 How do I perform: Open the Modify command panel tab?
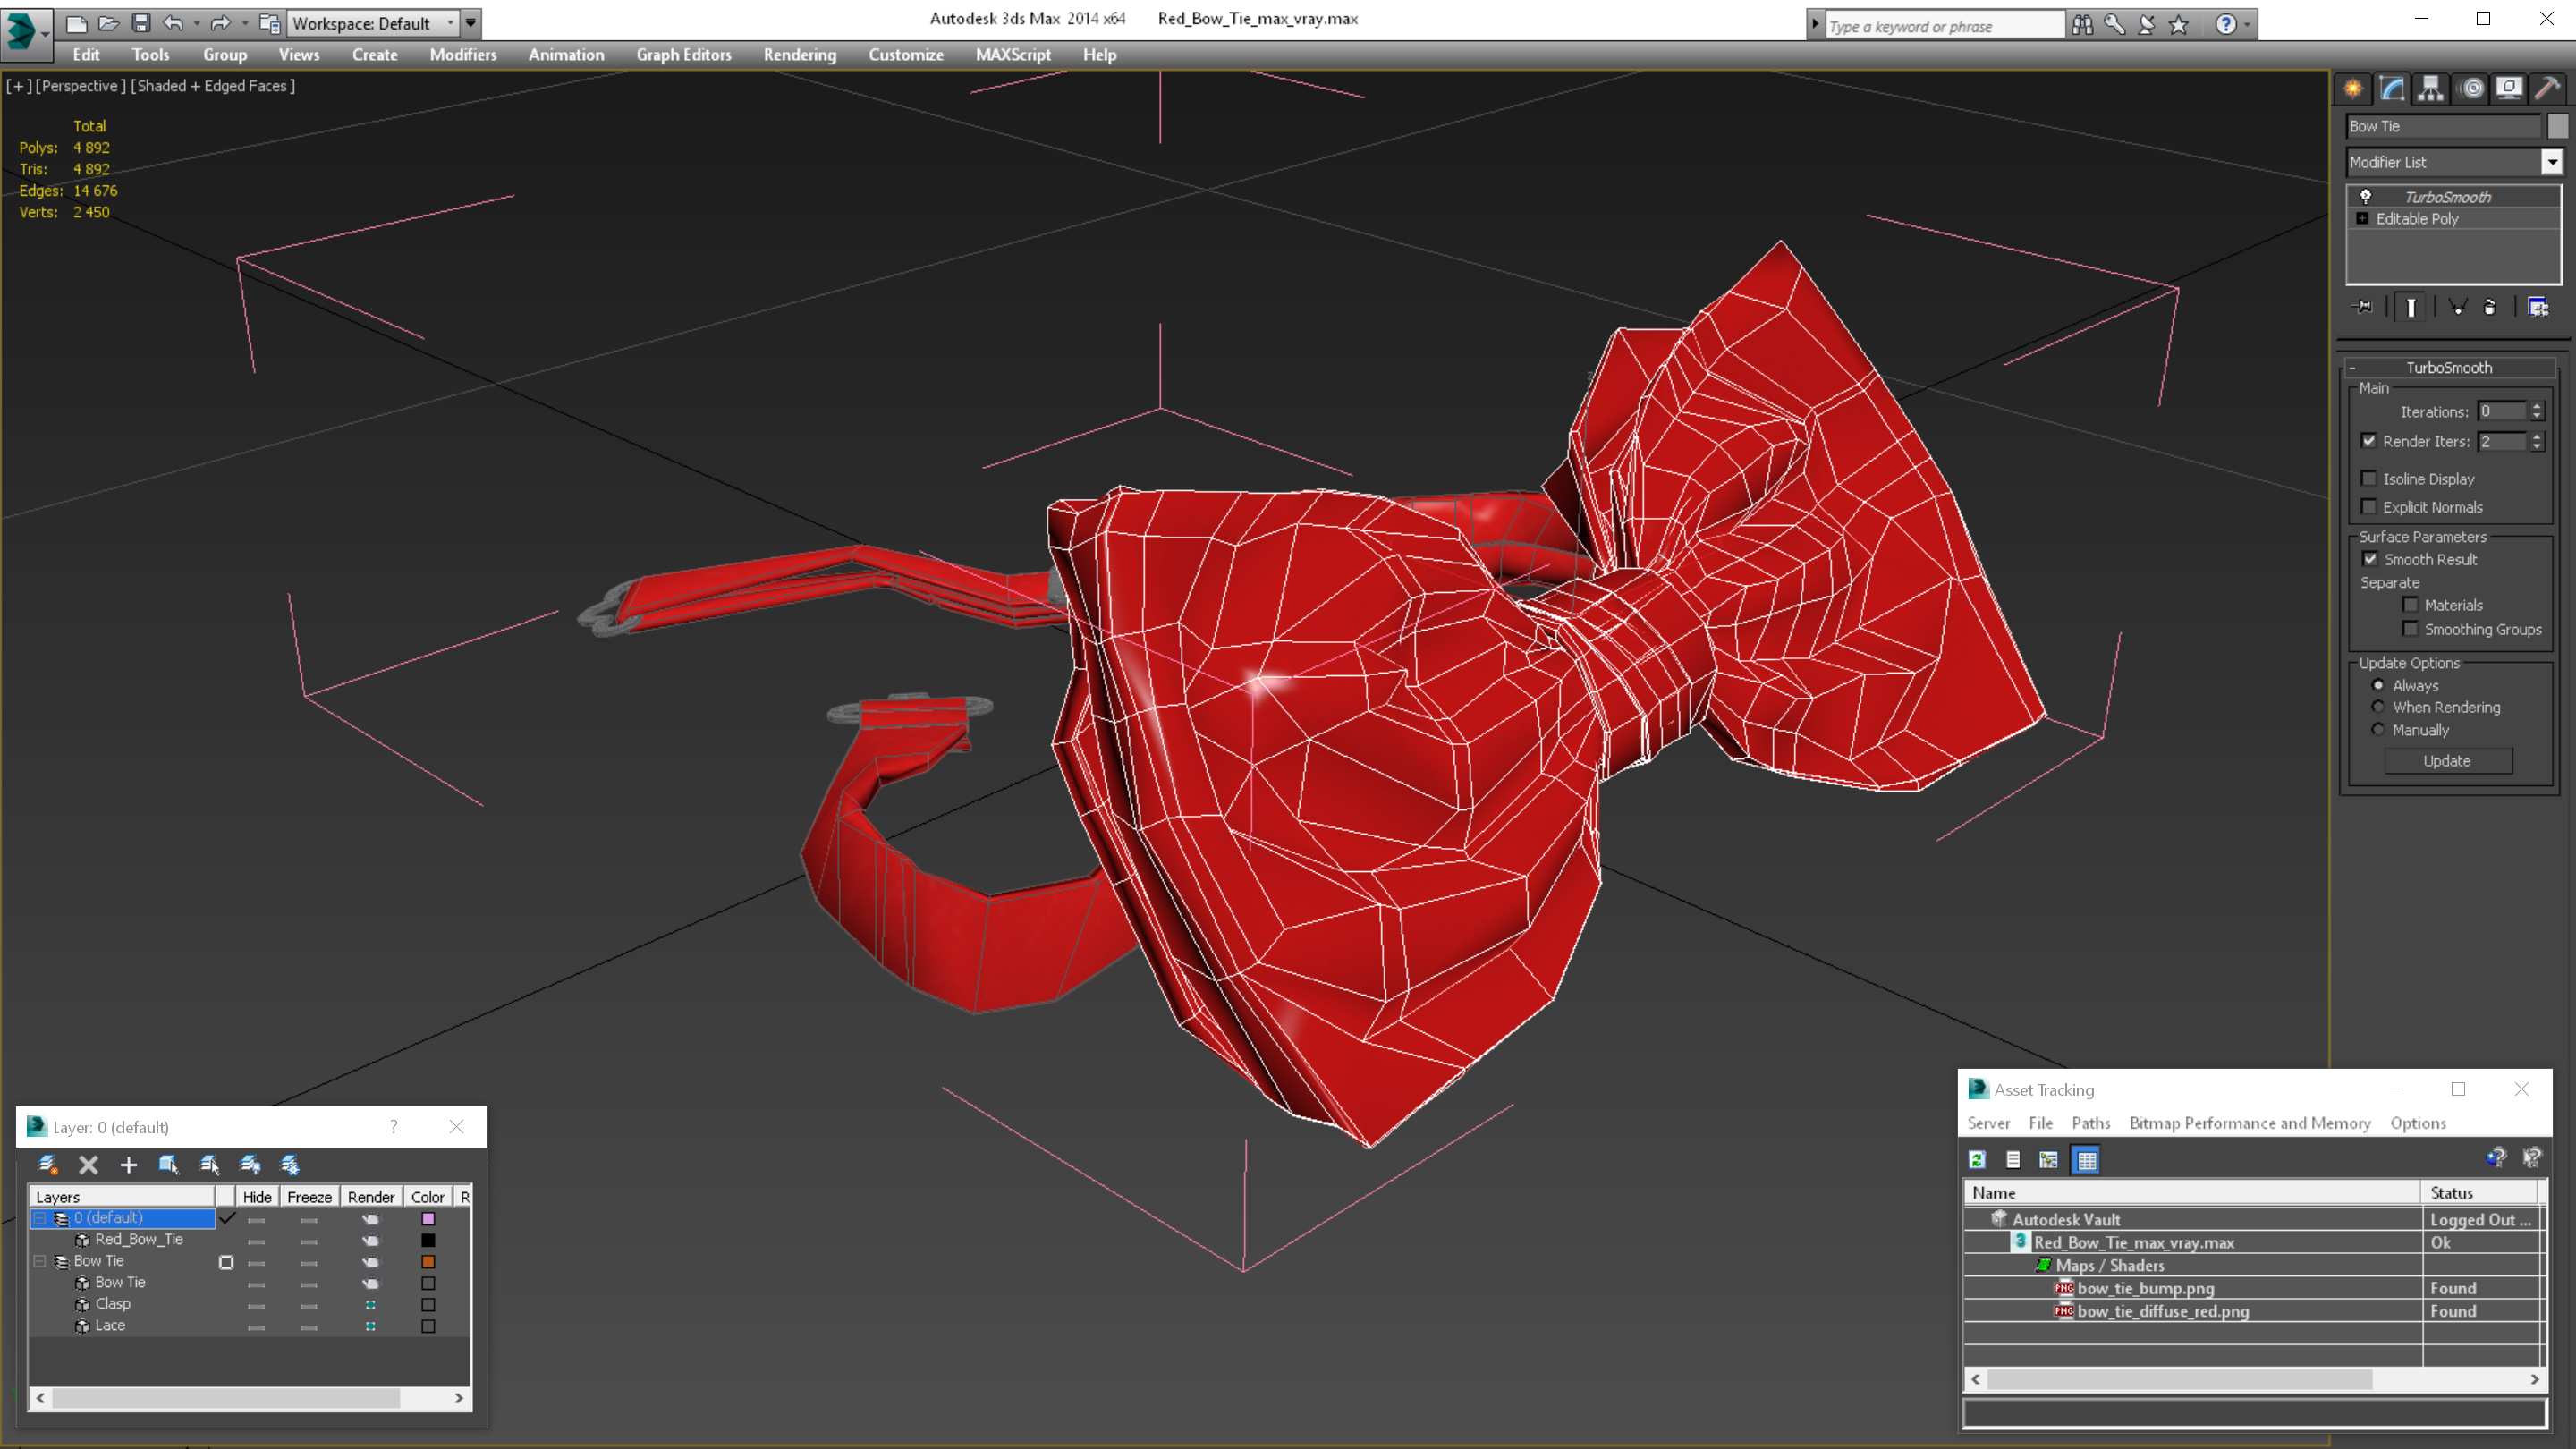pyautogui.click(x=2392, y=89)
